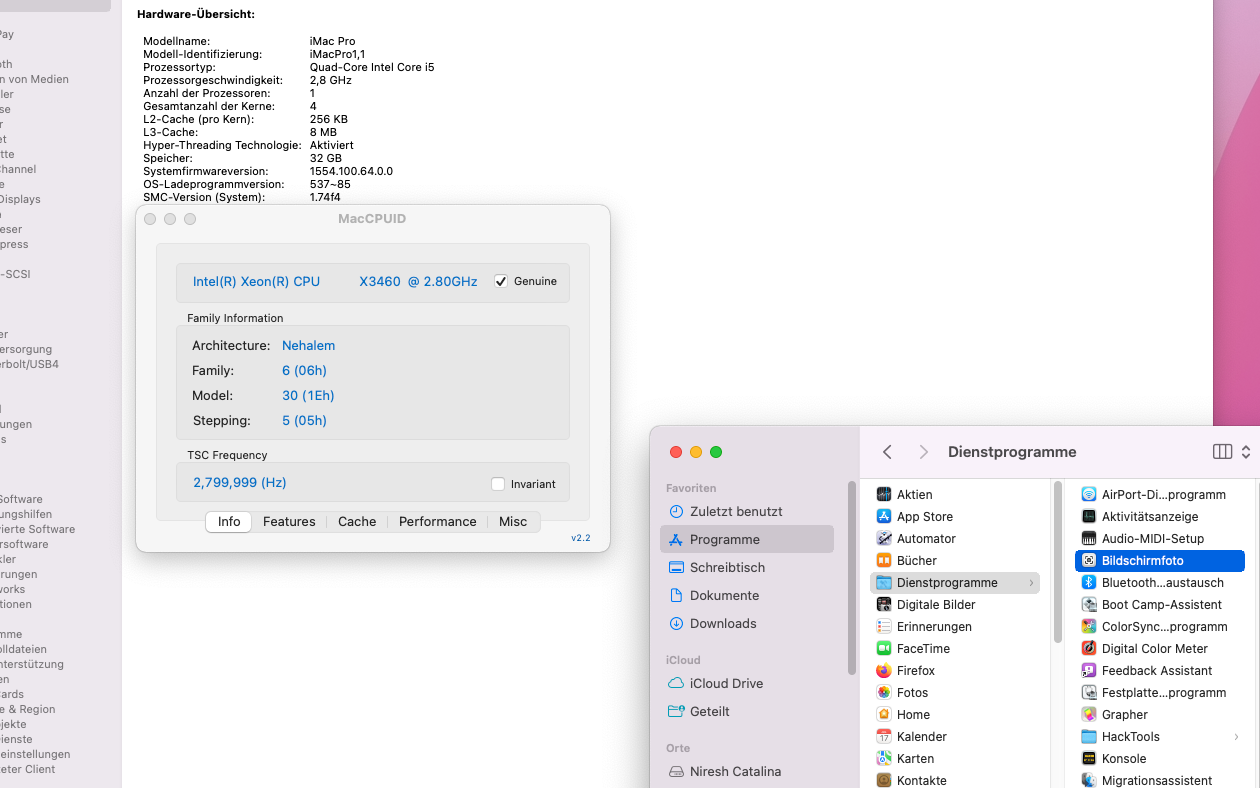Click the Prozessortyp value Quad-Core Intel Core i5
Image resolution: width=1260 pixels, height=788 pixels.
[372, 68]
